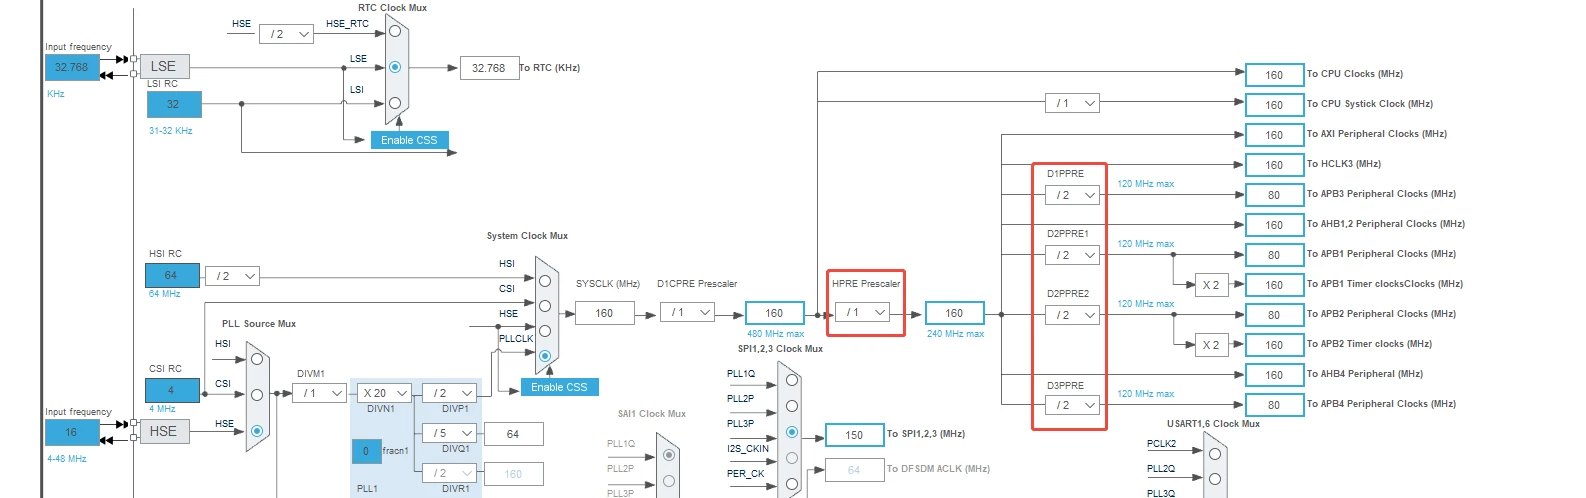Open the DIVR1 /2 dropdown
The height and width of the screenshot is (498, 1586).
click(x=450, y=473)
